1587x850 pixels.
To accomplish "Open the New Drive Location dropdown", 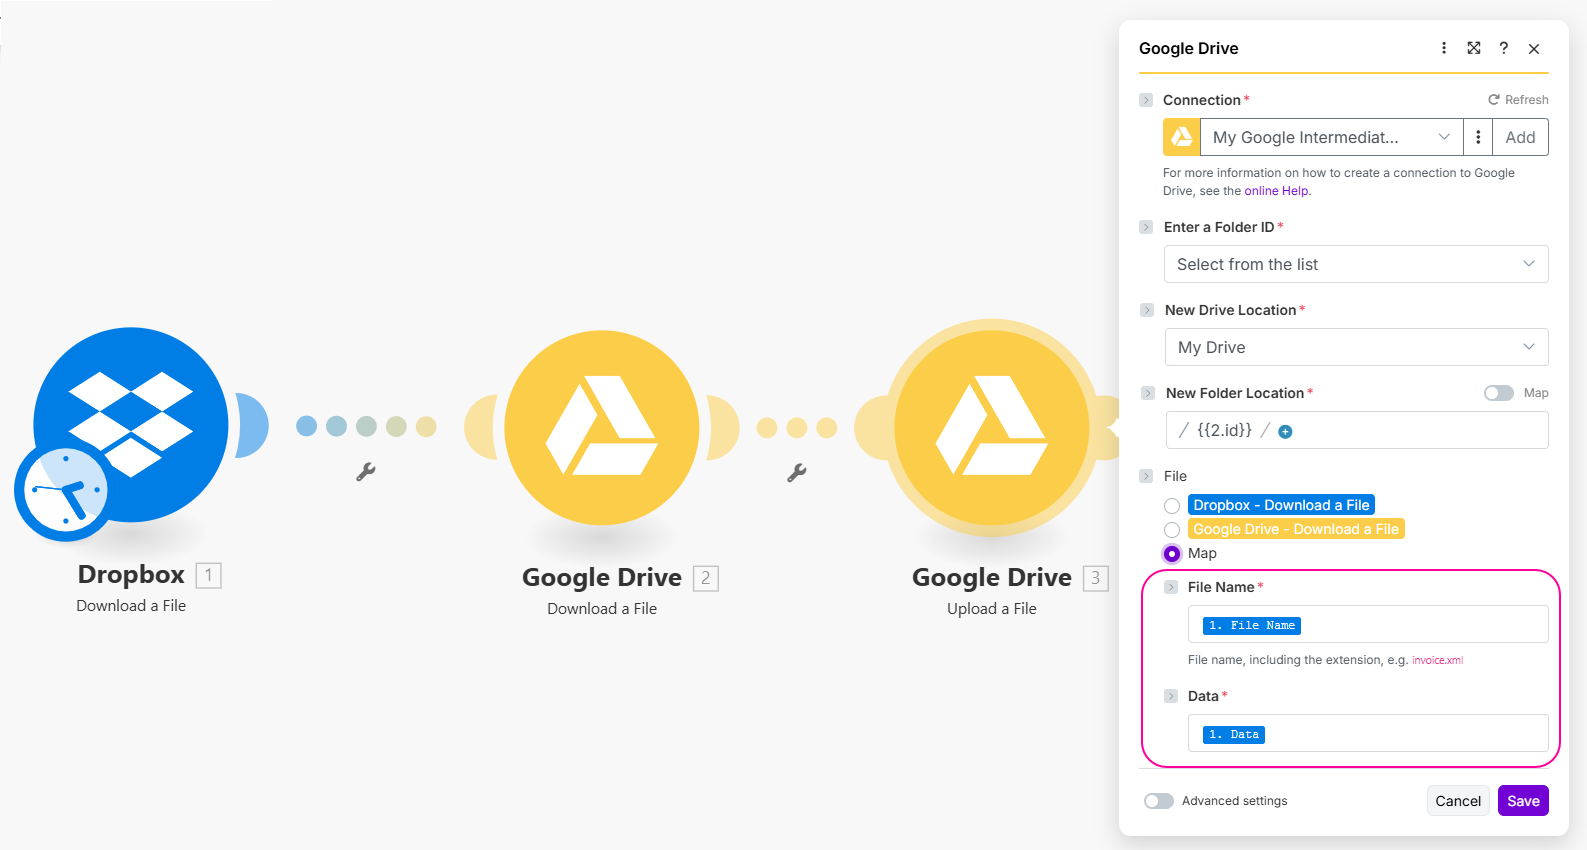I will [x=1355, y=347].
